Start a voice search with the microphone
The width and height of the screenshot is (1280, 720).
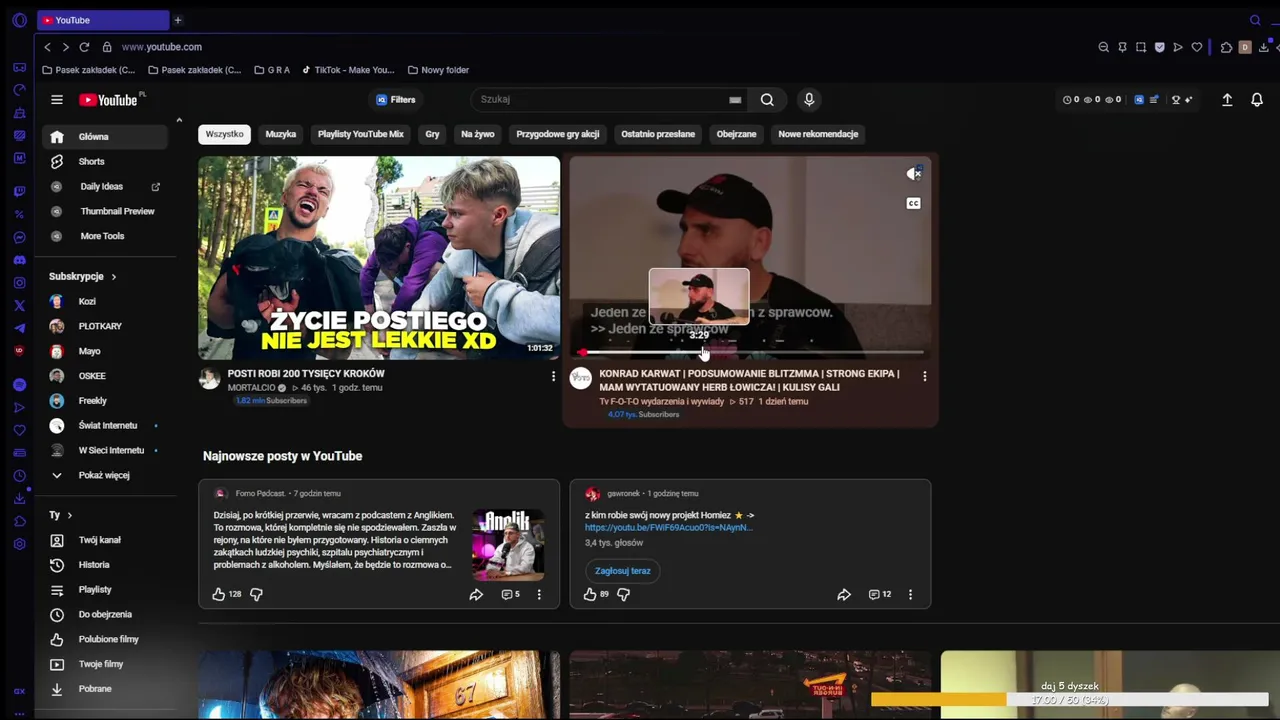tap(809, 99)
